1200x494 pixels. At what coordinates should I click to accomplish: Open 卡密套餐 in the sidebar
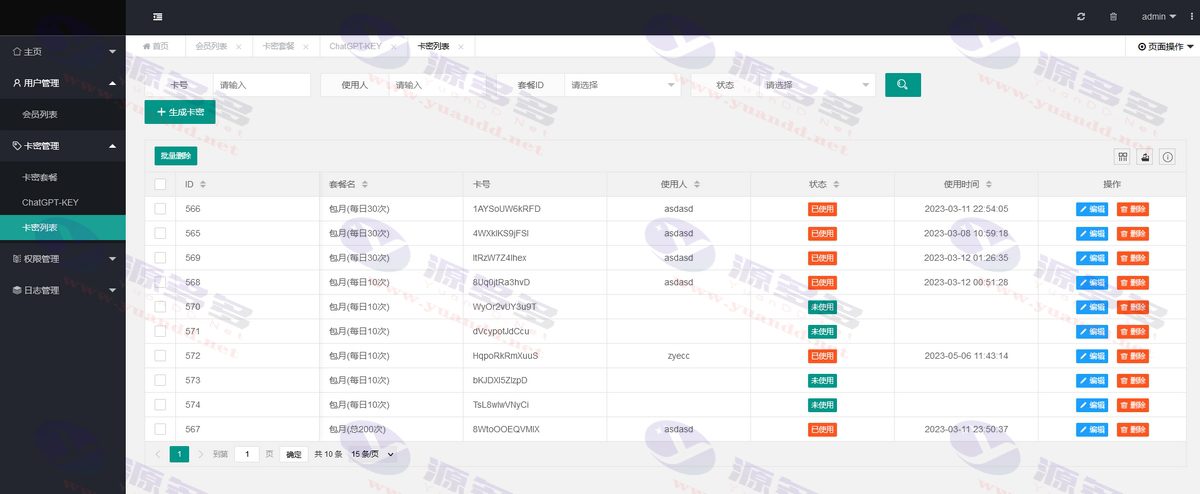[63, 177]
